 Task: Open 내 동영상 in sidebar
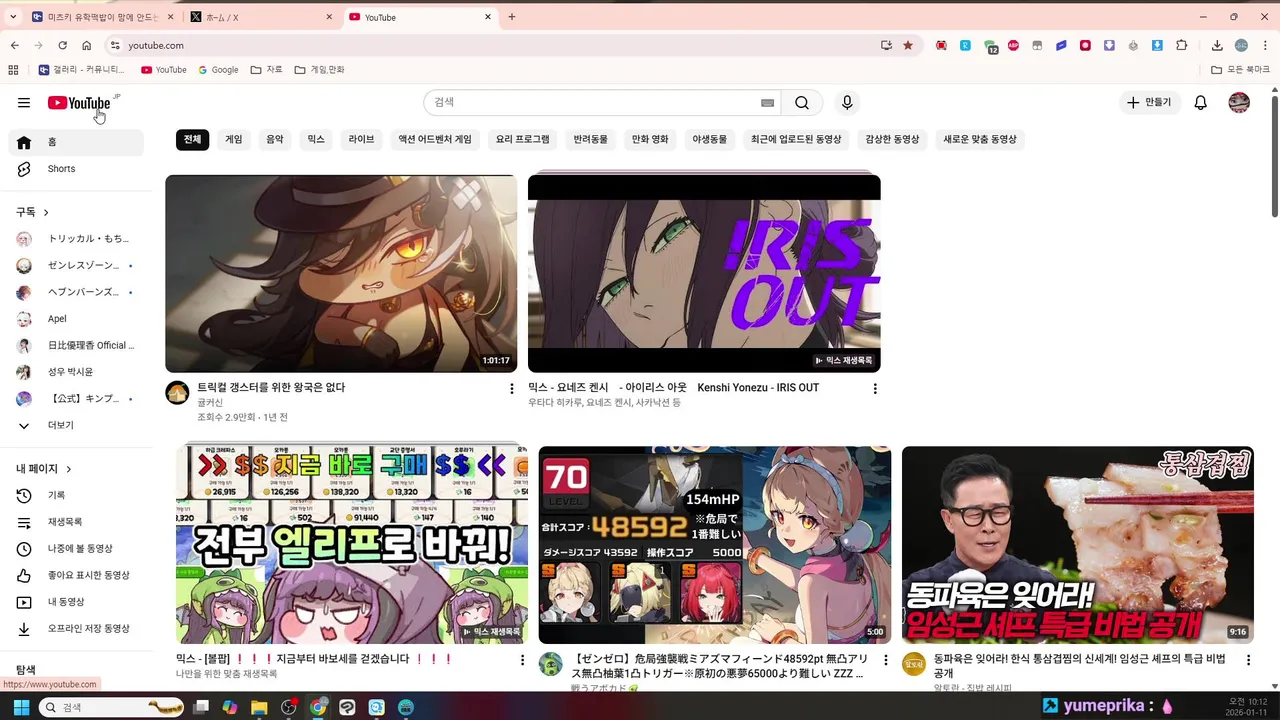click(76, 602)
